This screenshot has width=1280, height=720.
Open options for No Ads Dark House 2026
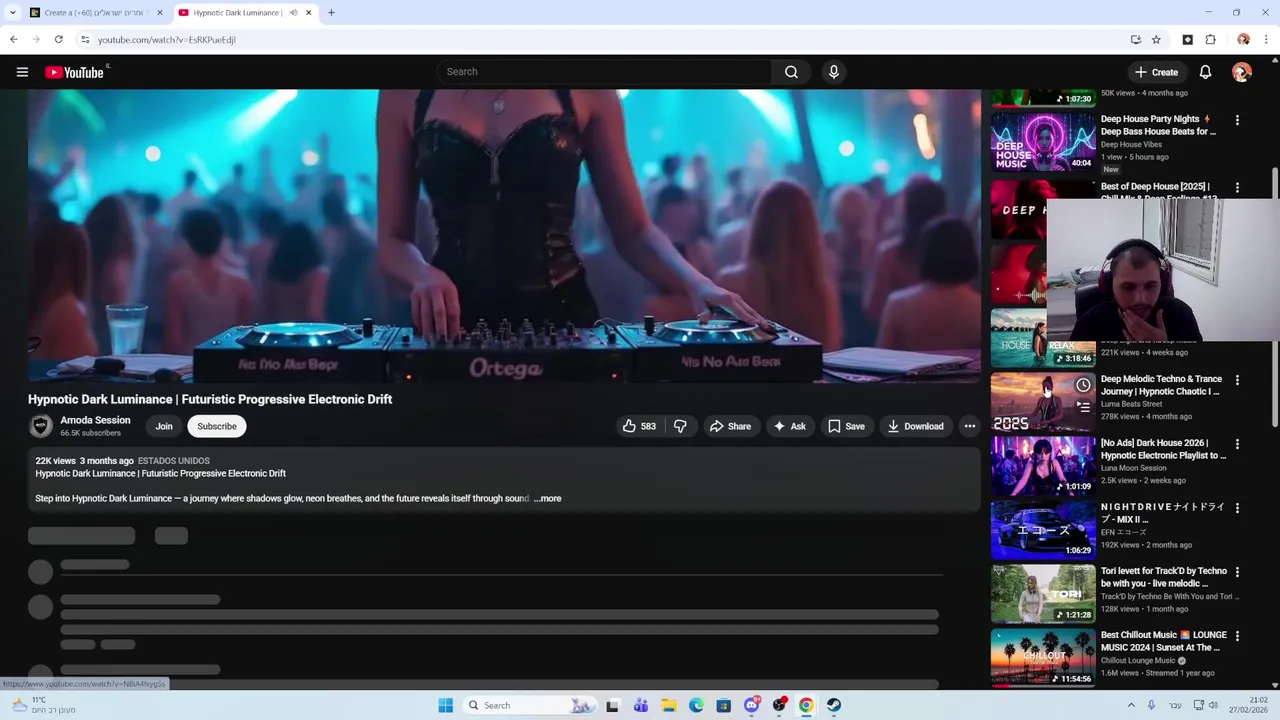coord(1237,444)
